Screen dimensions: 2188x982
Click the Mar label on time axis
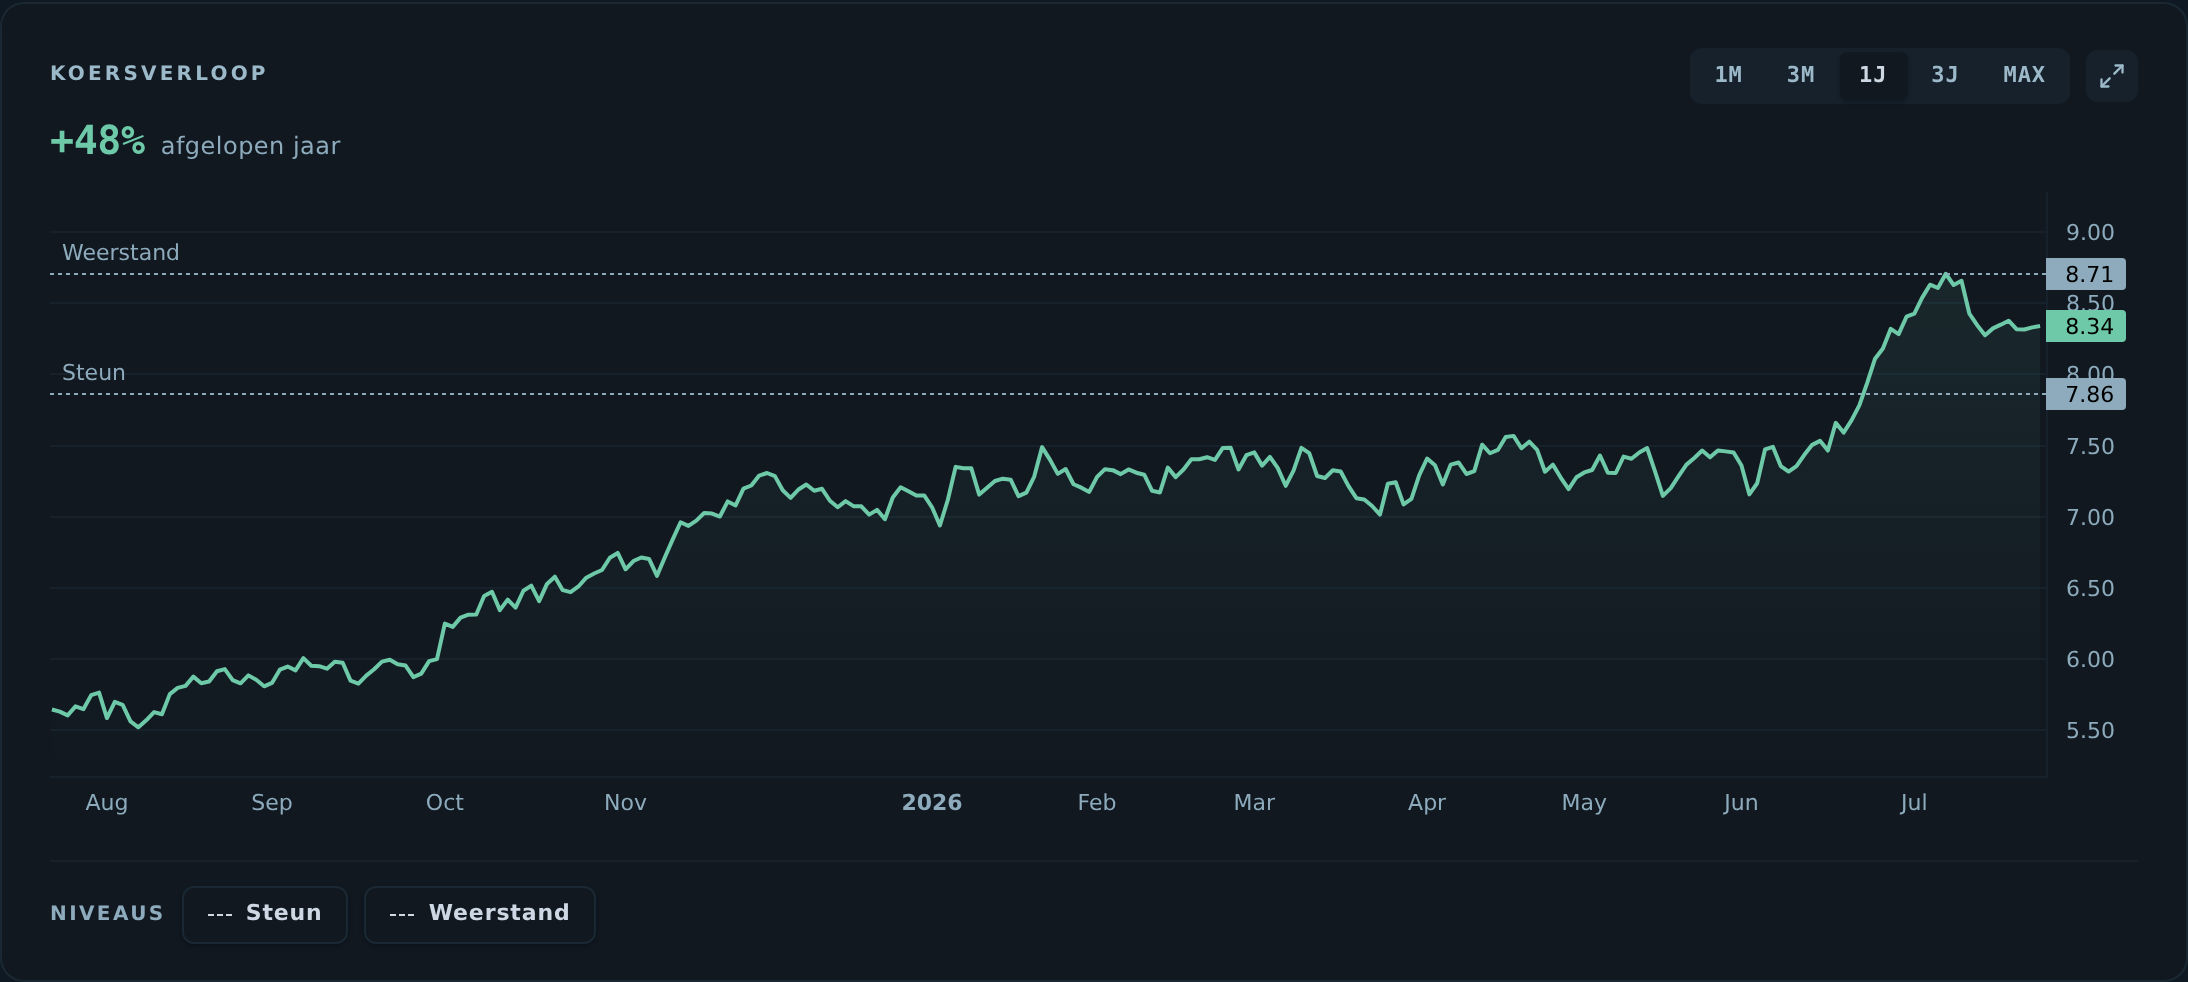pyautogui.click(x=1254, y=803)
